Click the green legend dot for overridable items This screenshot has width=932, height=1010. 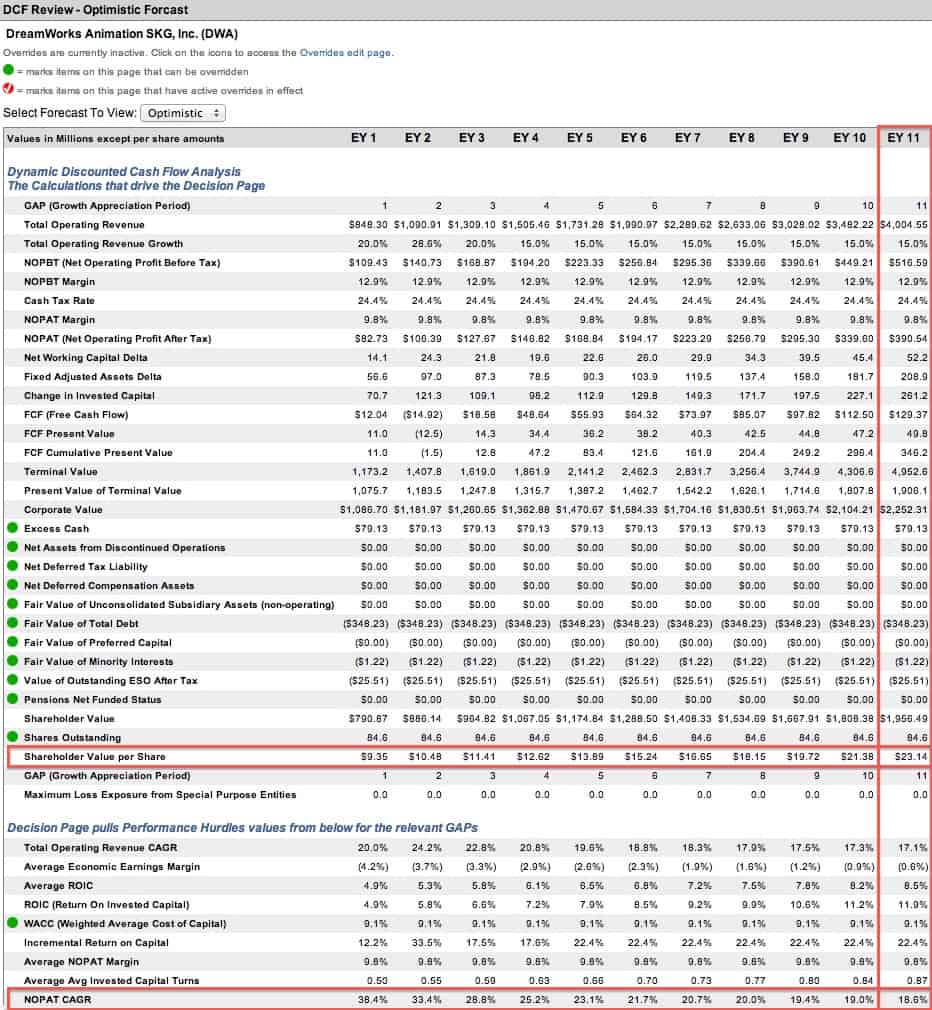[8, 70]
